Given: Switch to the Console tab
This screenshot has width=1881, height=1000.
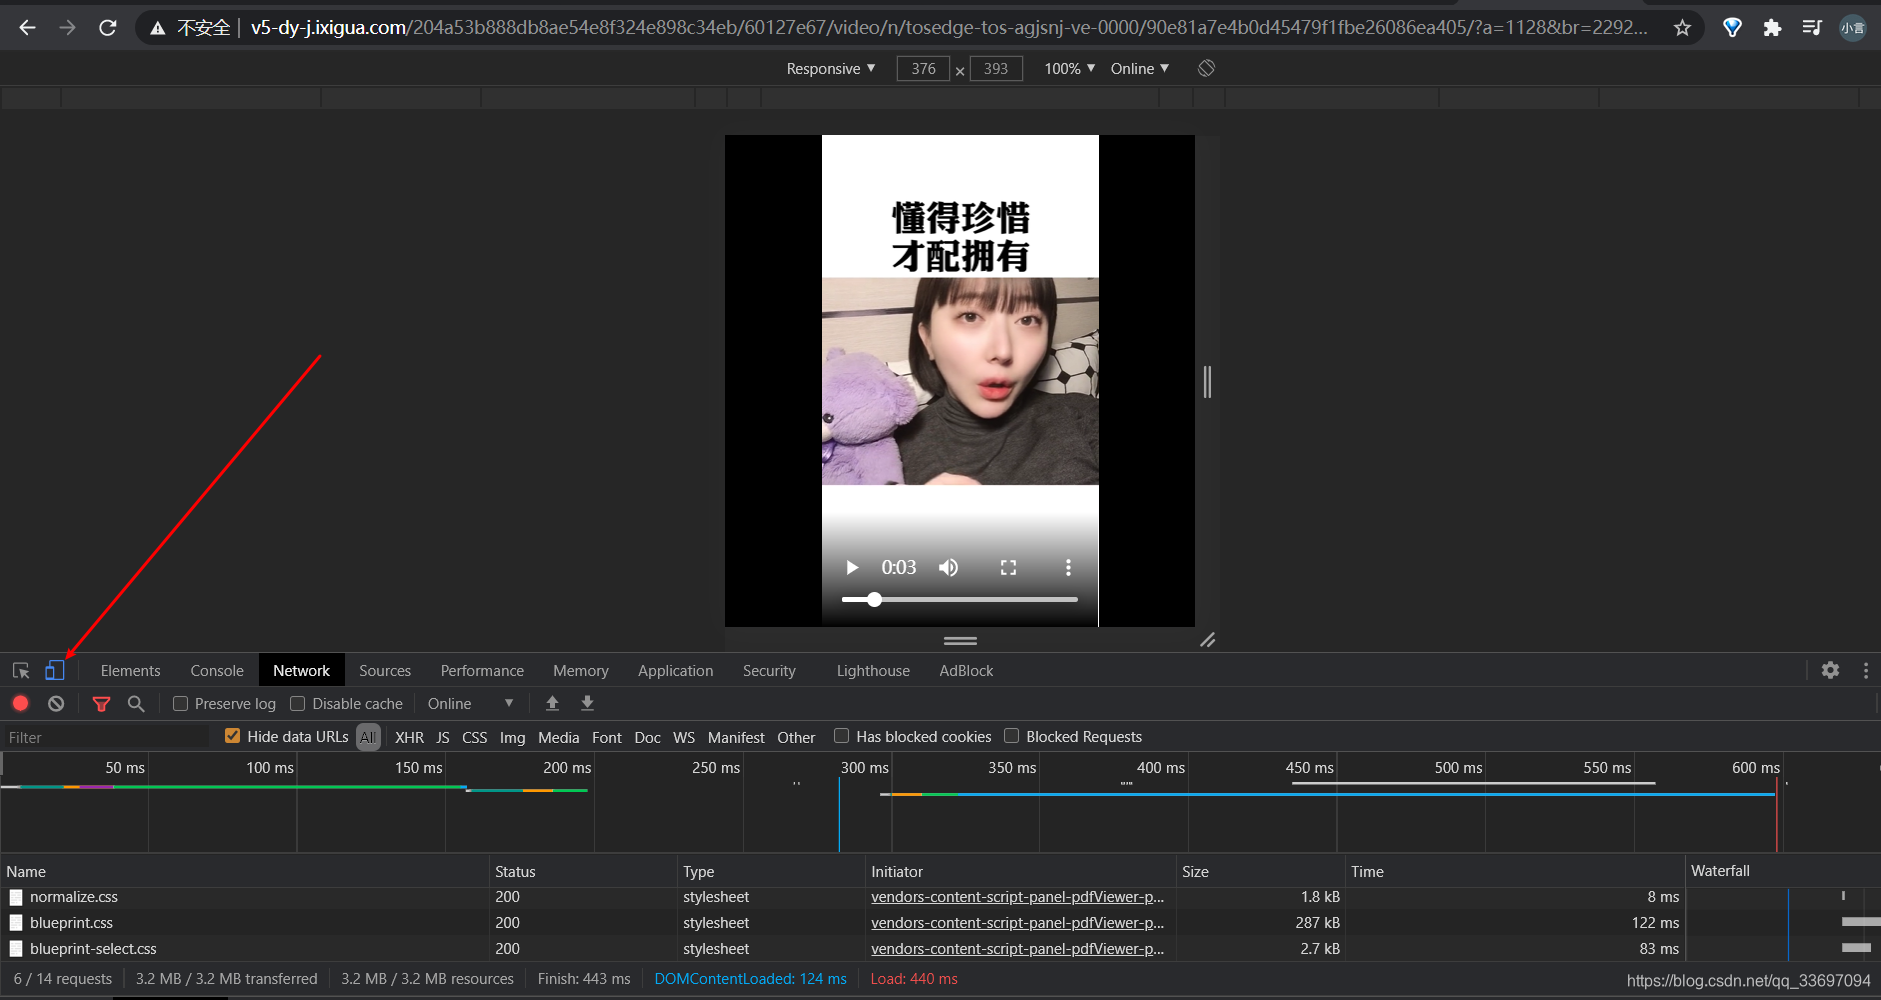Looking at the screenshot, I should 217,671.
